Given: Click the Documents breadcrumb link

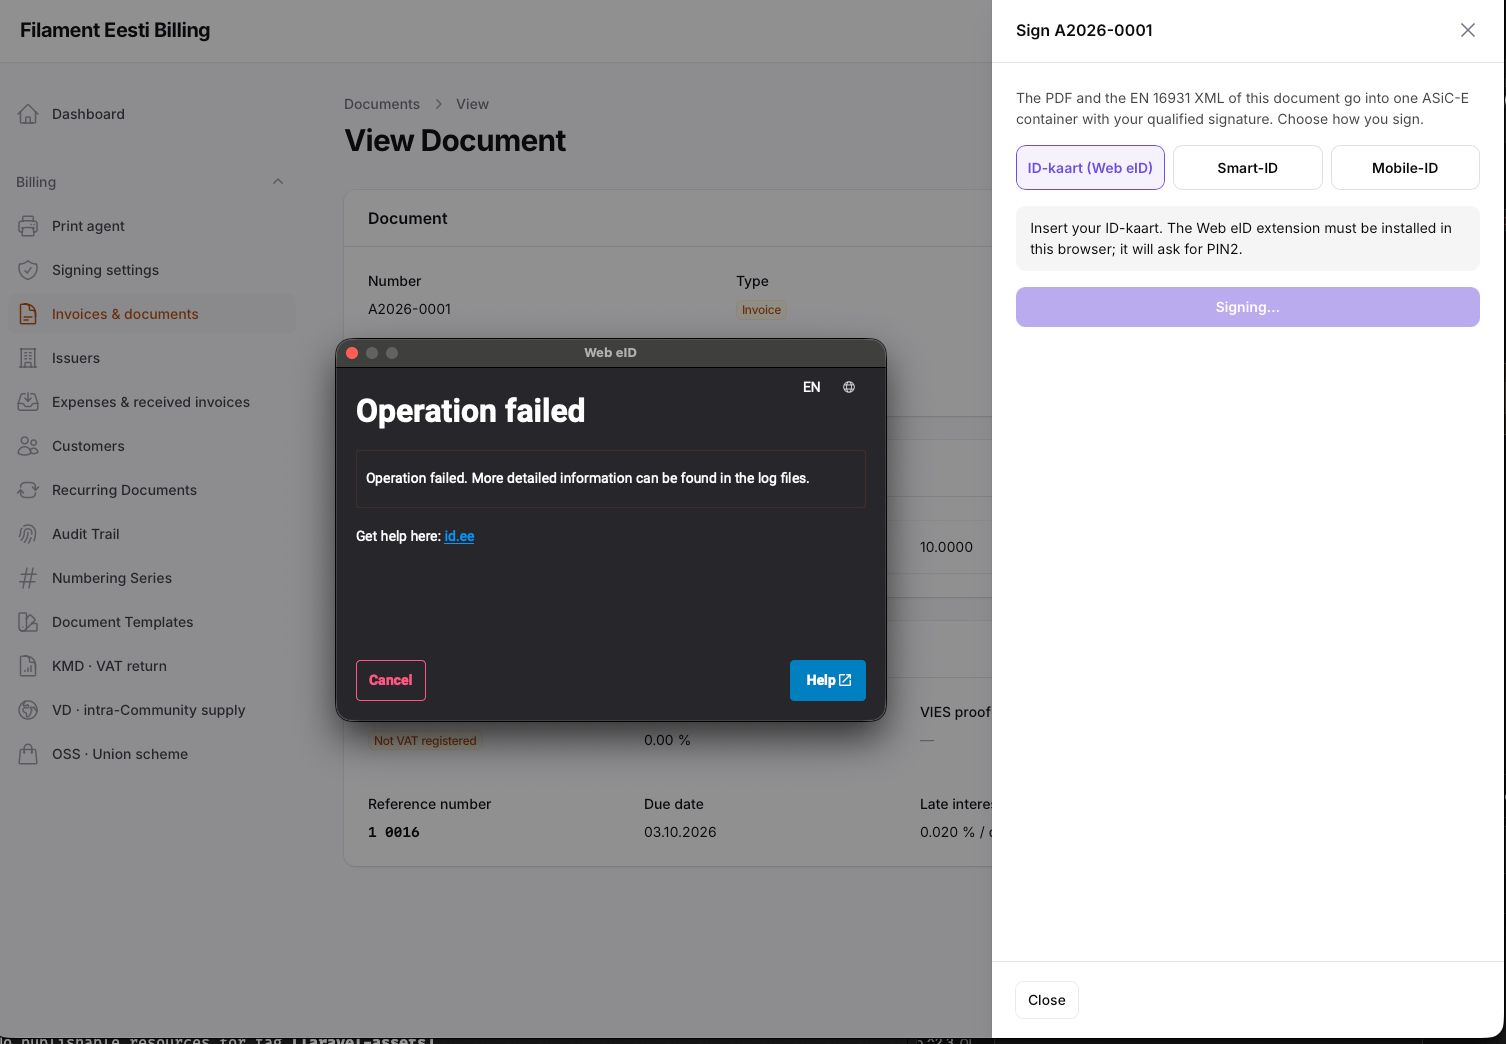Looking at the screenshot, I should click(382, 104).
